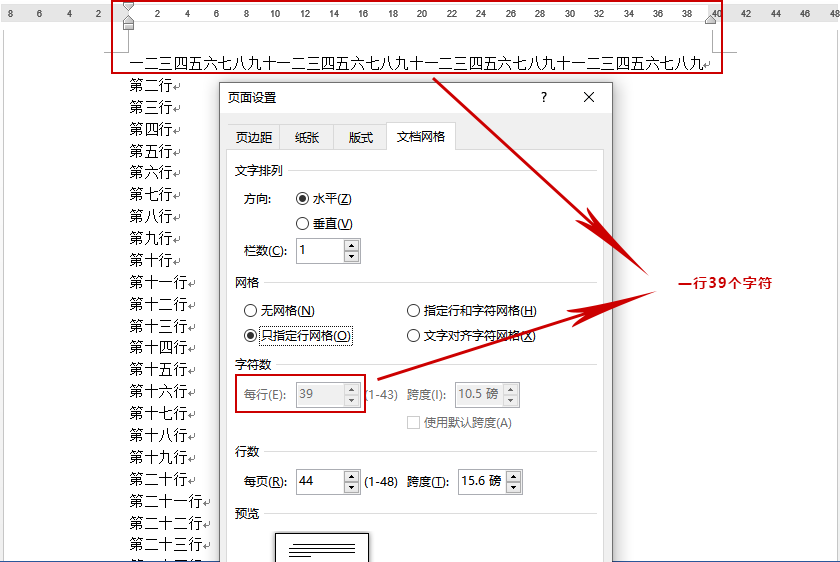Viewport: 840px width, 562px height.
Task: Increase the 15.6 磅 line pitch
Action: pos(514,476)
